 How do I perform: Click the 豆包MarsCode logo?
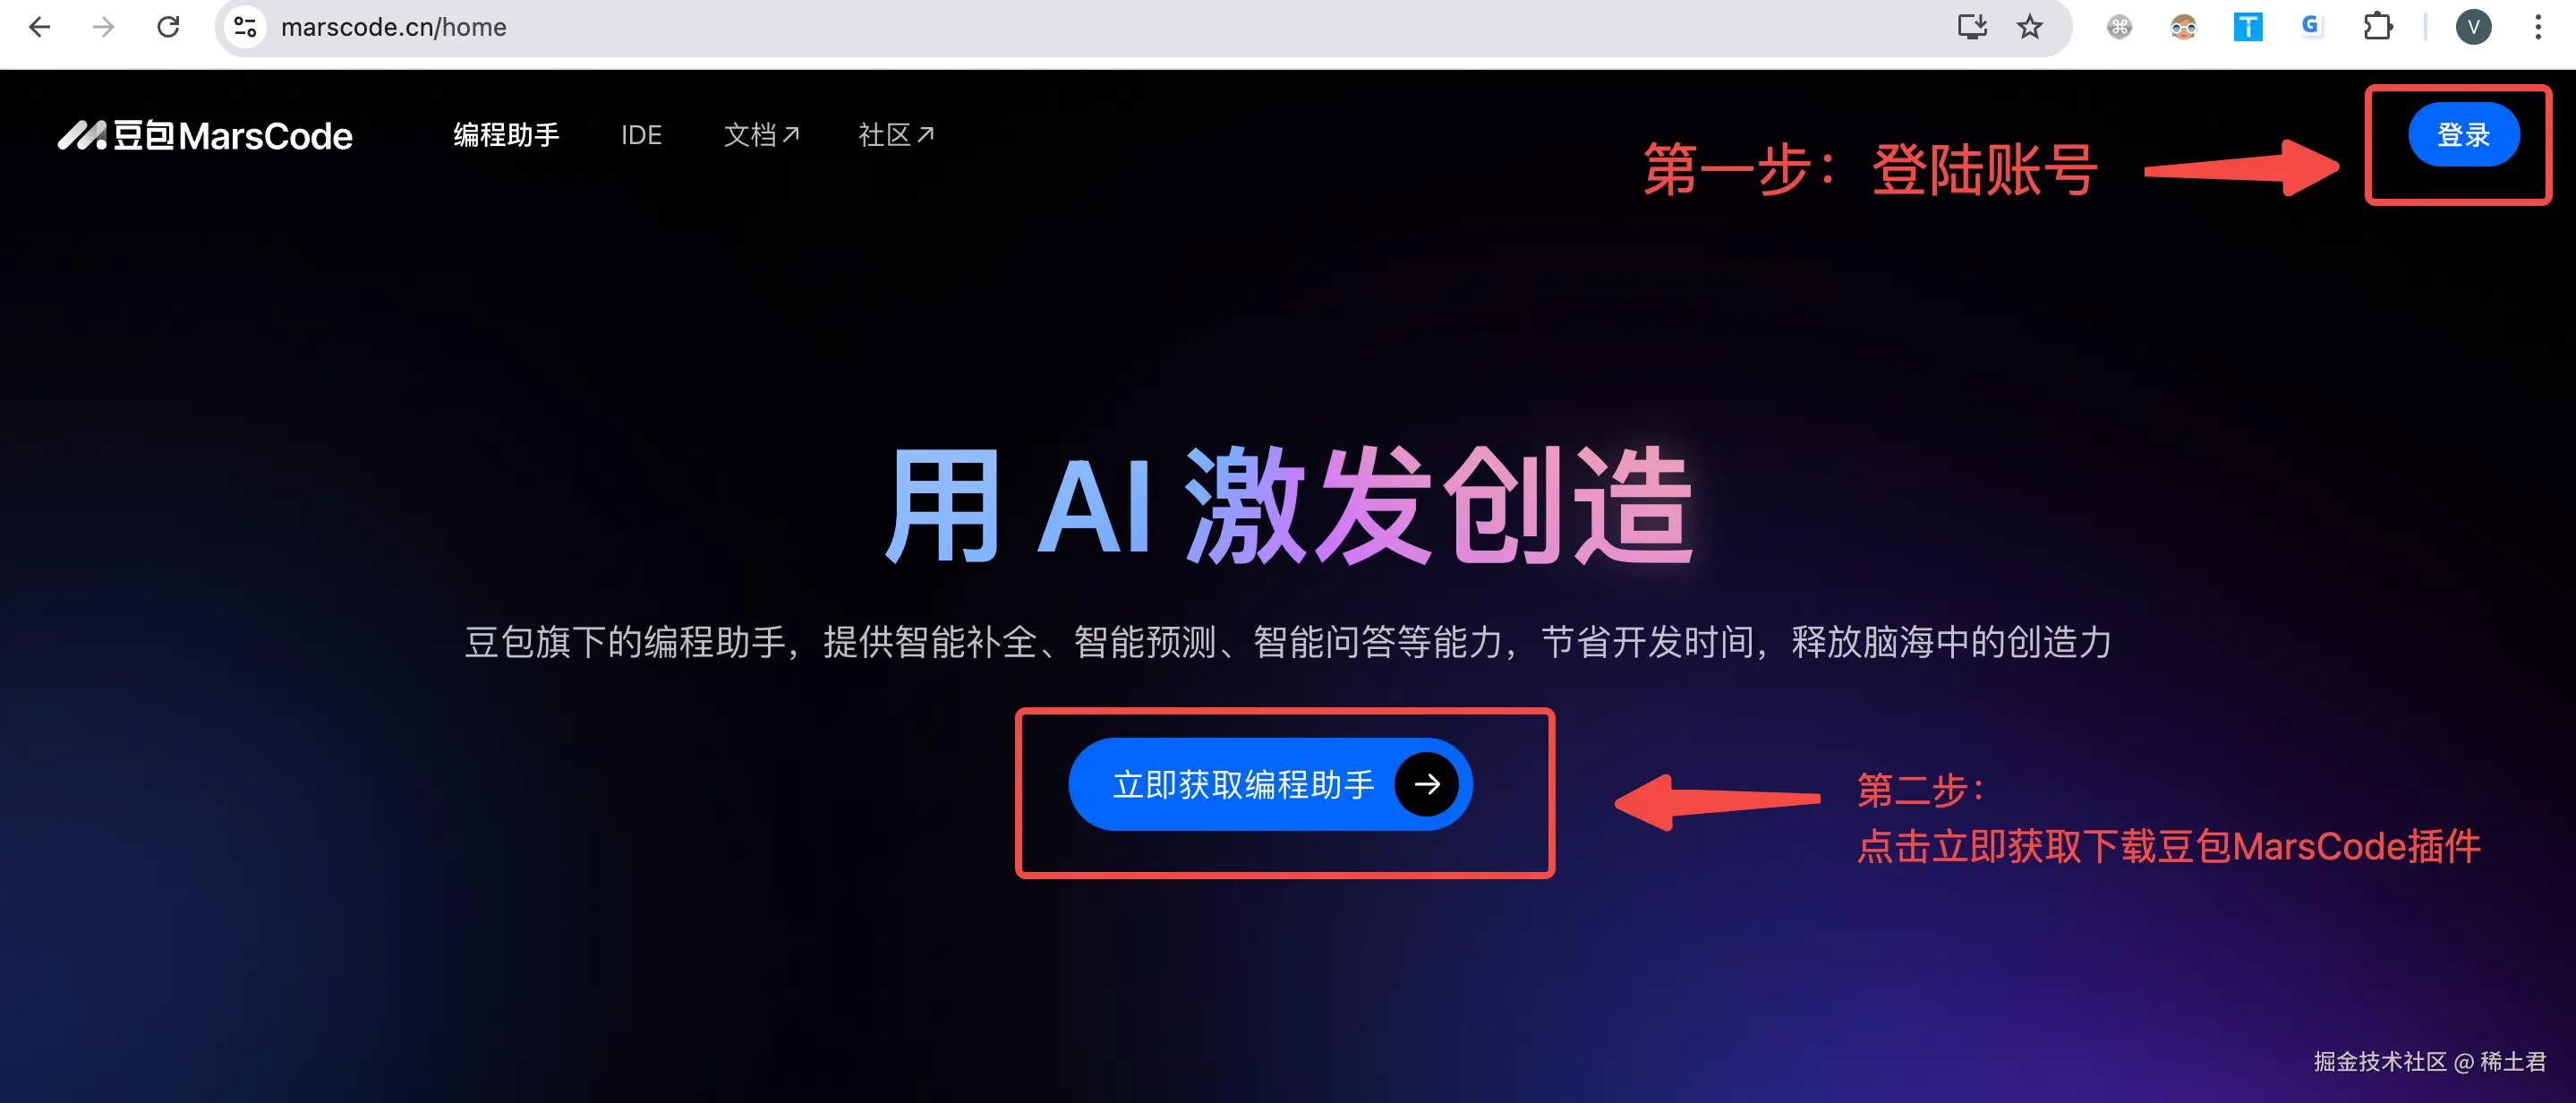click(x=205, y=135)
